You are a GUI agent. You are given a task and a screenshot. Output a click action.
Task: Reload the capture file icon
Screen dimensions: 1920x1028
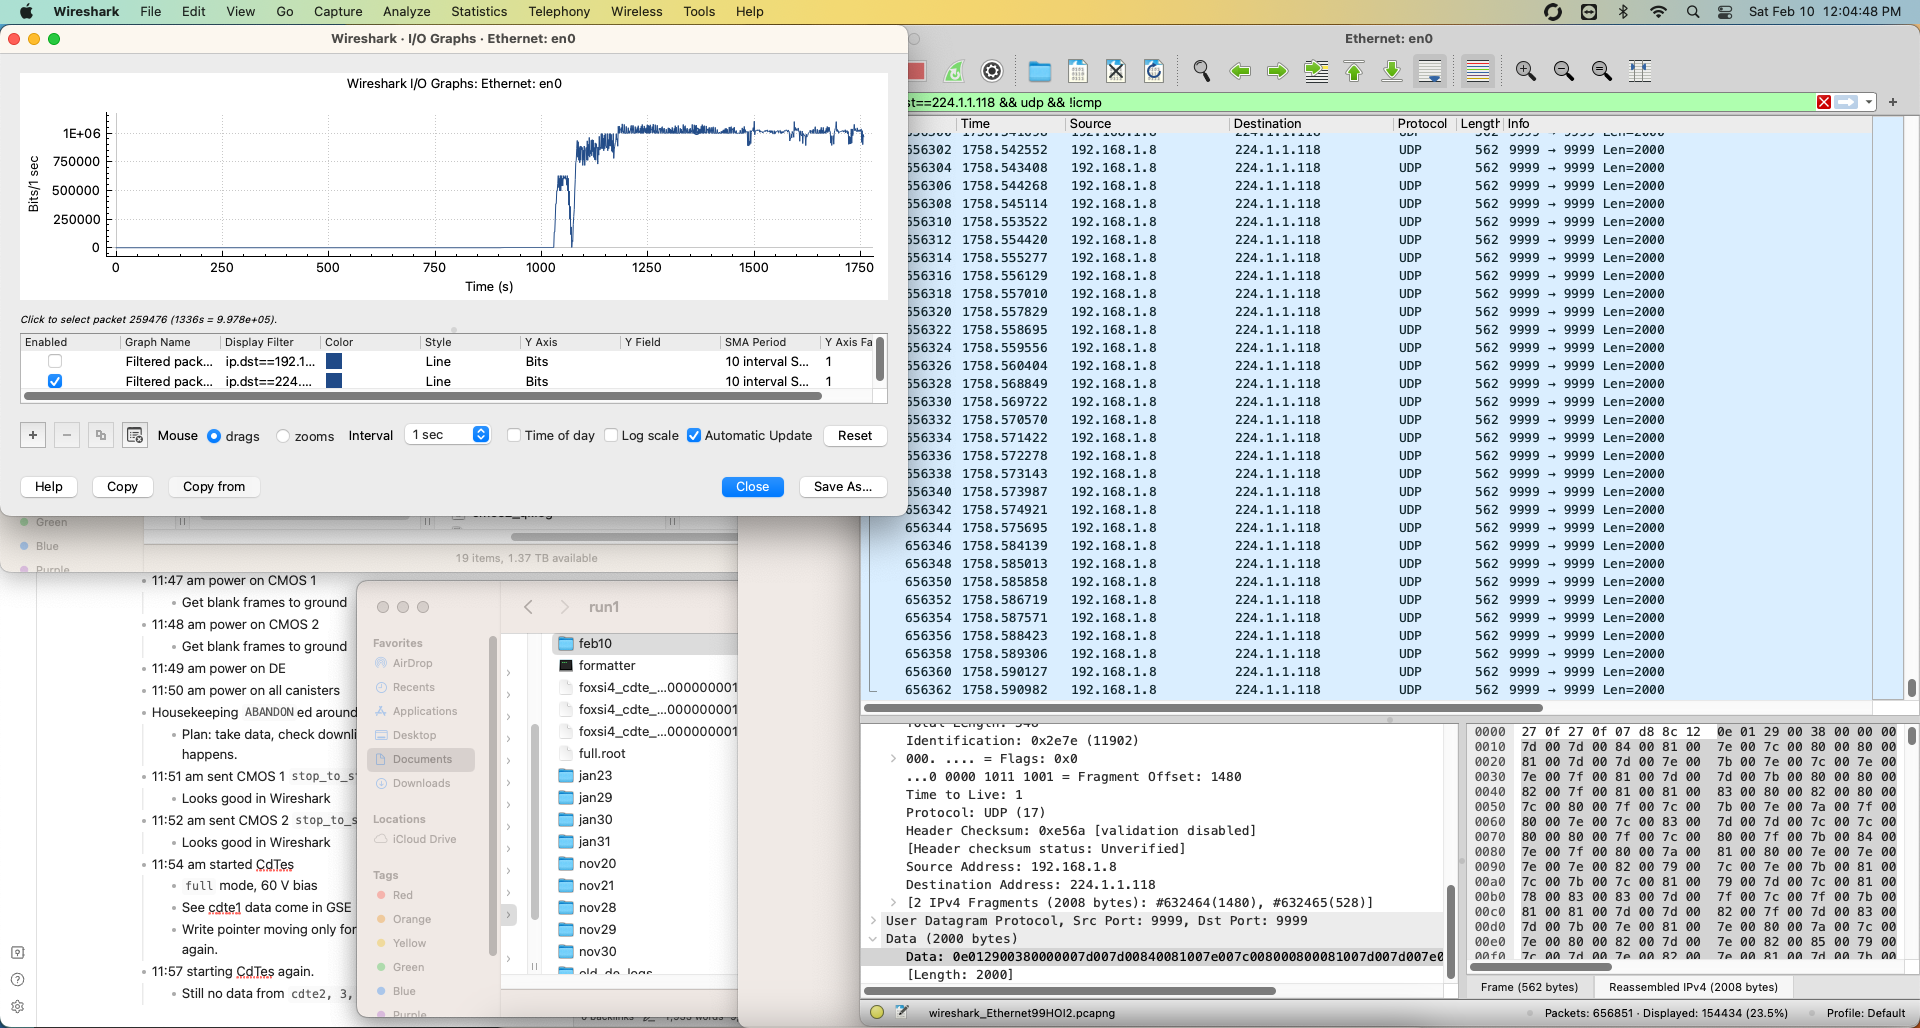(1154, 71)
